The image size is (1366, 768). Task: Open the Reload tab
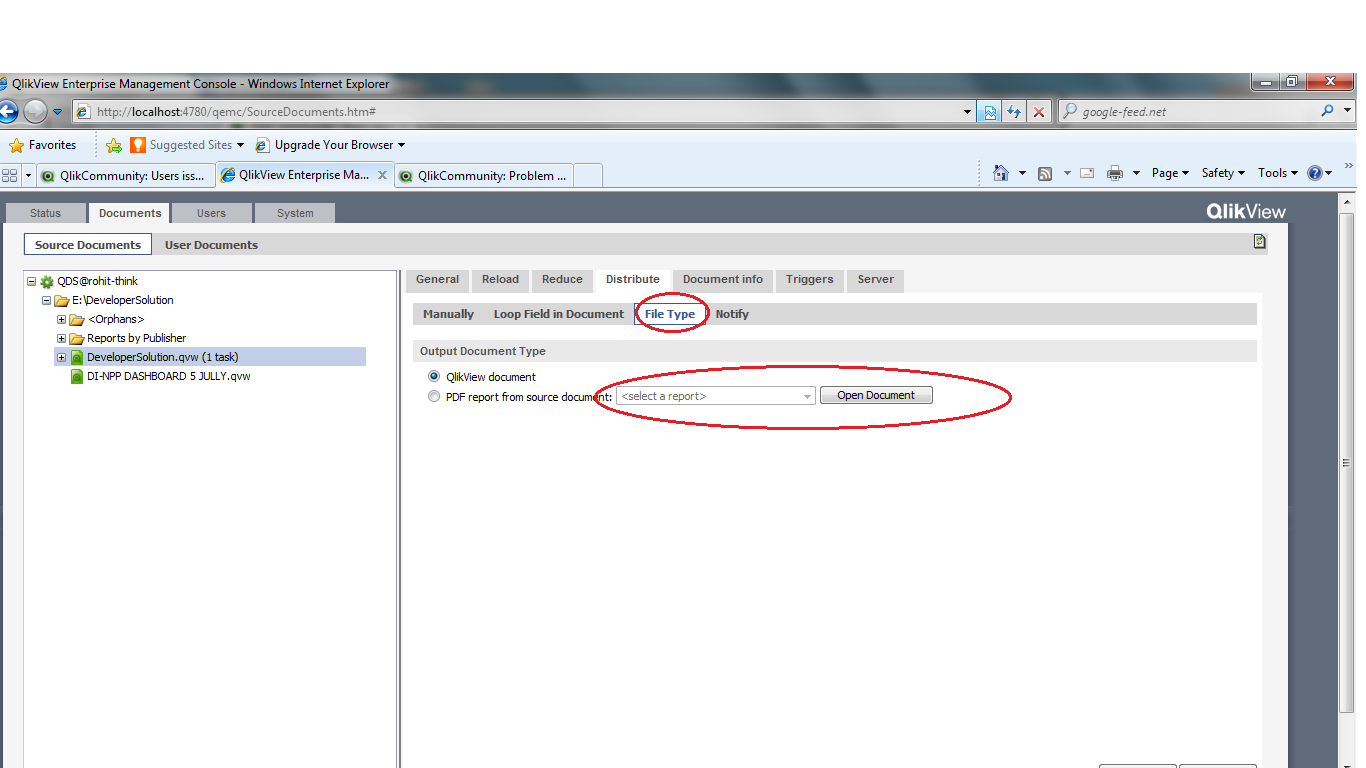[500, 280]
